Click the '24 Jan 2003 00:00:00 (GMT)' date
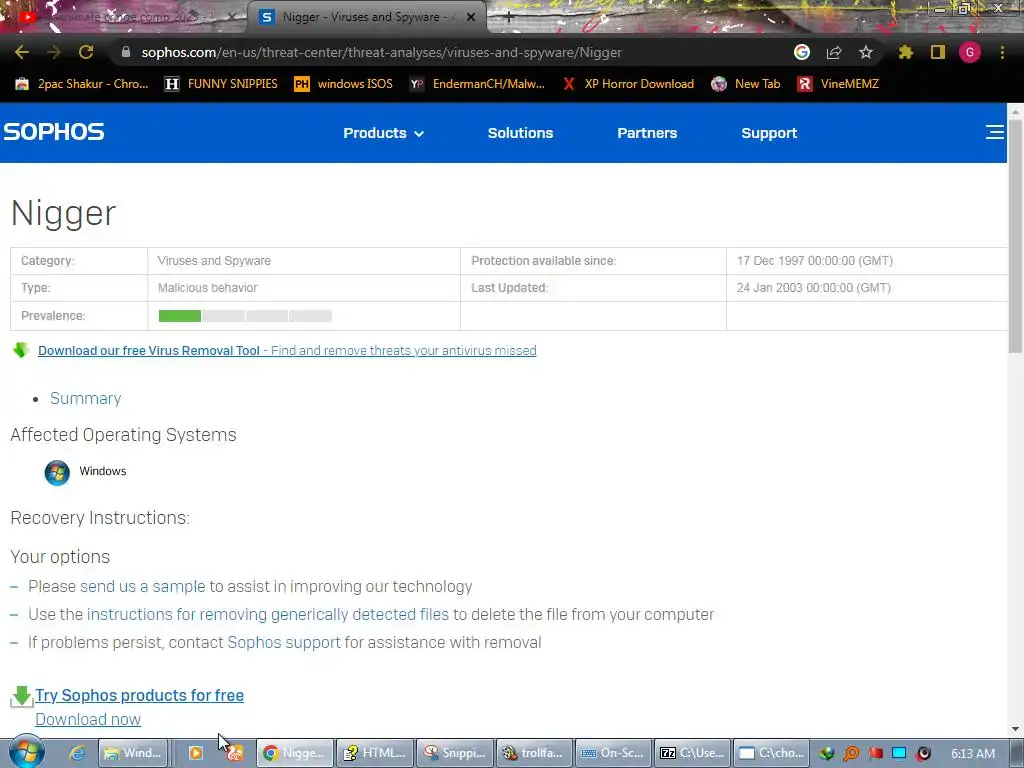This screenshot has height=768, width=1024. pos(813,288)
